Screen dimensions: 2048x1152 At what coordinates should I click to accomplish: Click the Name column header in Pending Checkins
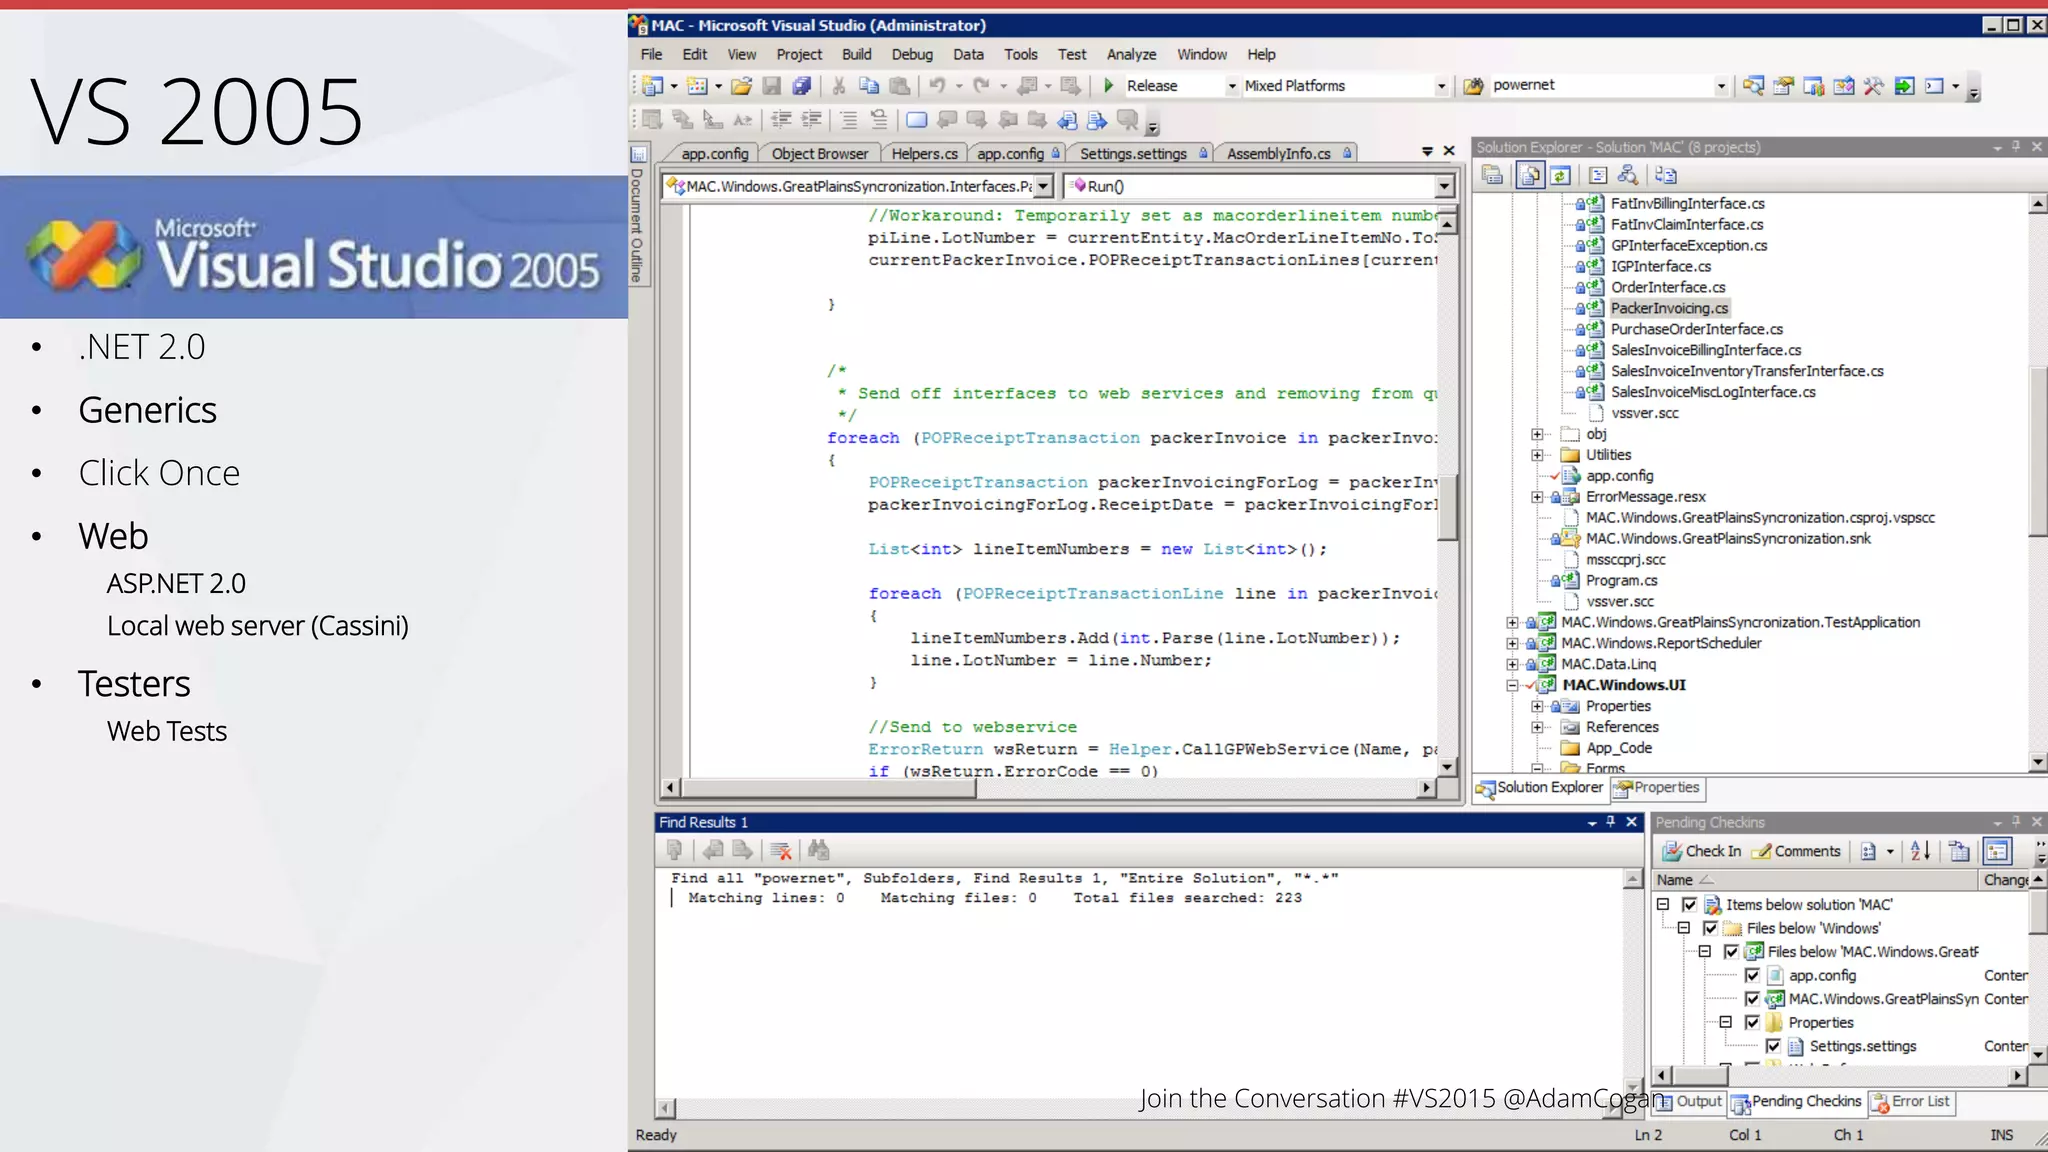pyautogui.click(x=1815, y=880)
